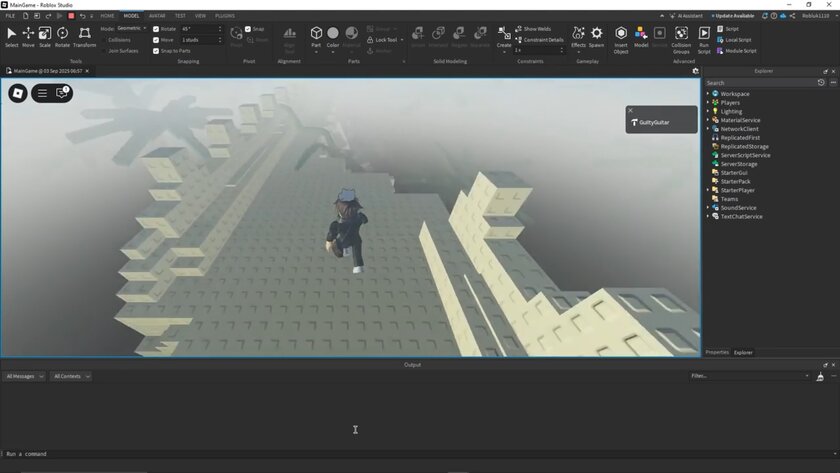Image resolution: width=840 pixels, height=473 pixels.
Task: Click Run Script
Action: tap(704, 40)
